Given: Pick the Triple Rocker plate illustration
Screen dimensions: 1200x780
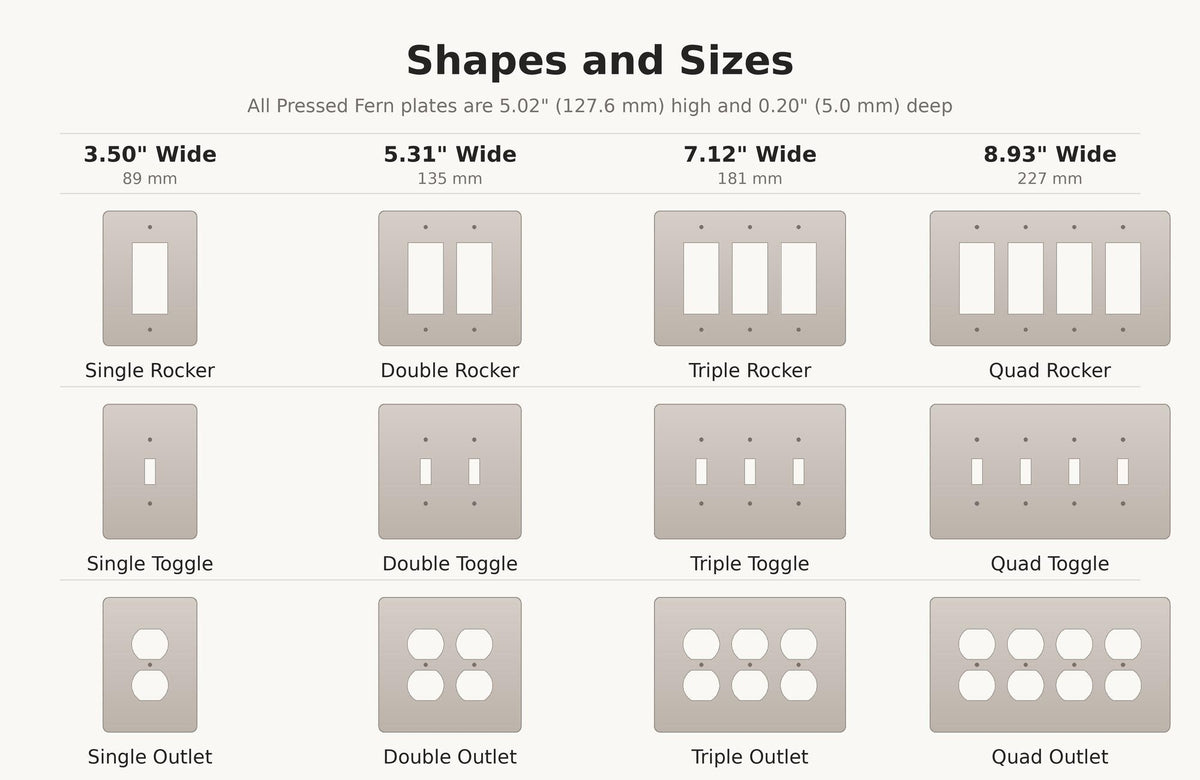Looking at the screenshot, I should [x=750, y=278].
